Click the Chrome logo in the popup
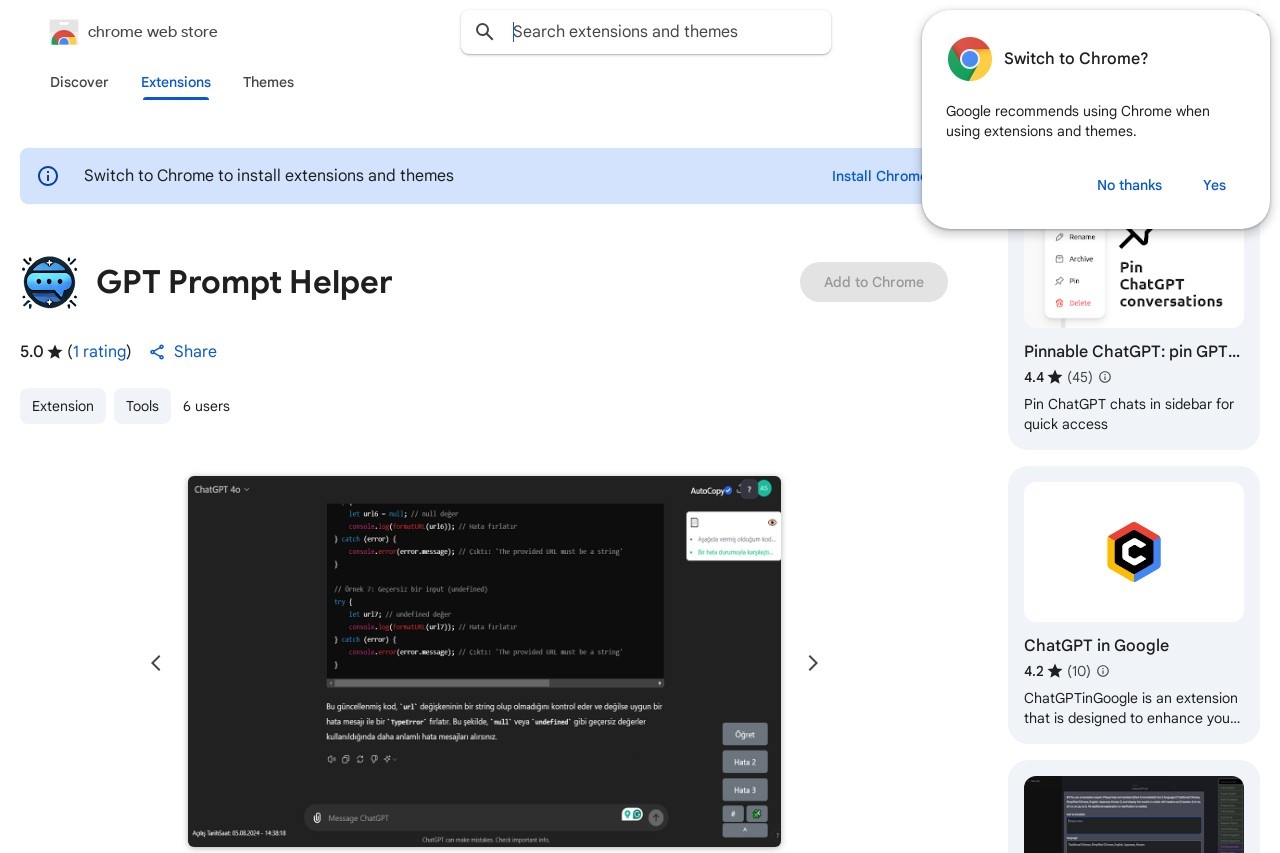This screenshot has width=1280, height=853. click(x=969, y=59)
